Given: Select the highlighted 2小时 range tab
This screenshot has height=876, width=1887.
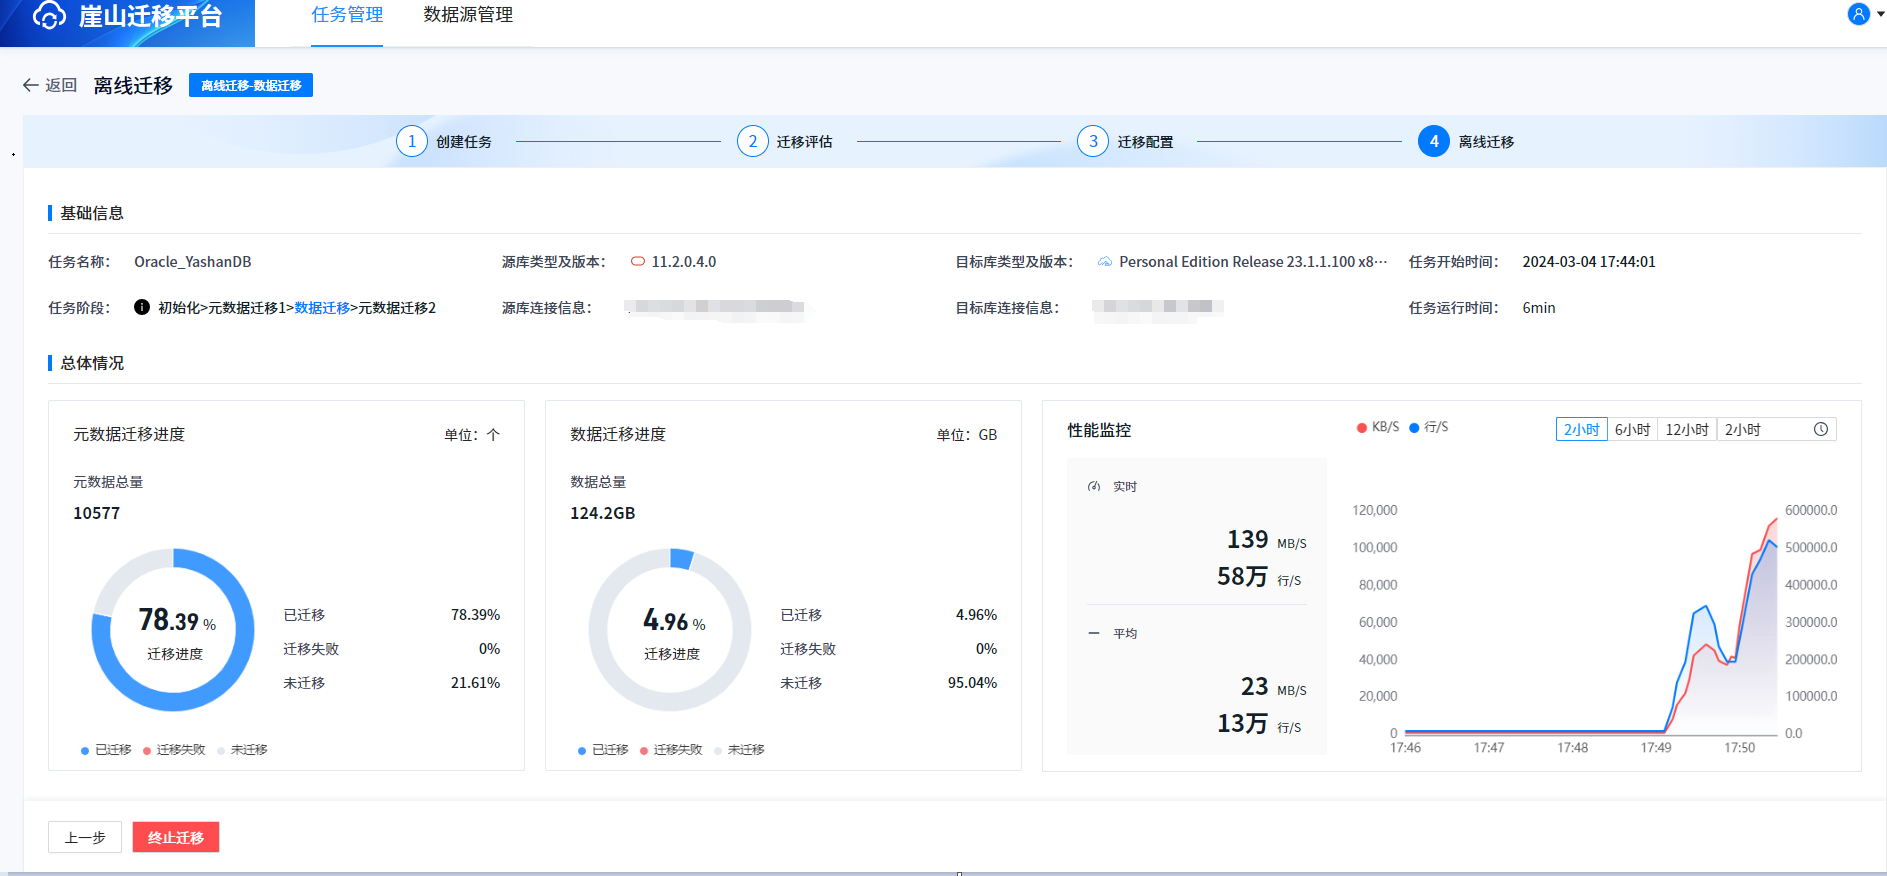Looking at the screenshot, I should (x=1582, y=429).
